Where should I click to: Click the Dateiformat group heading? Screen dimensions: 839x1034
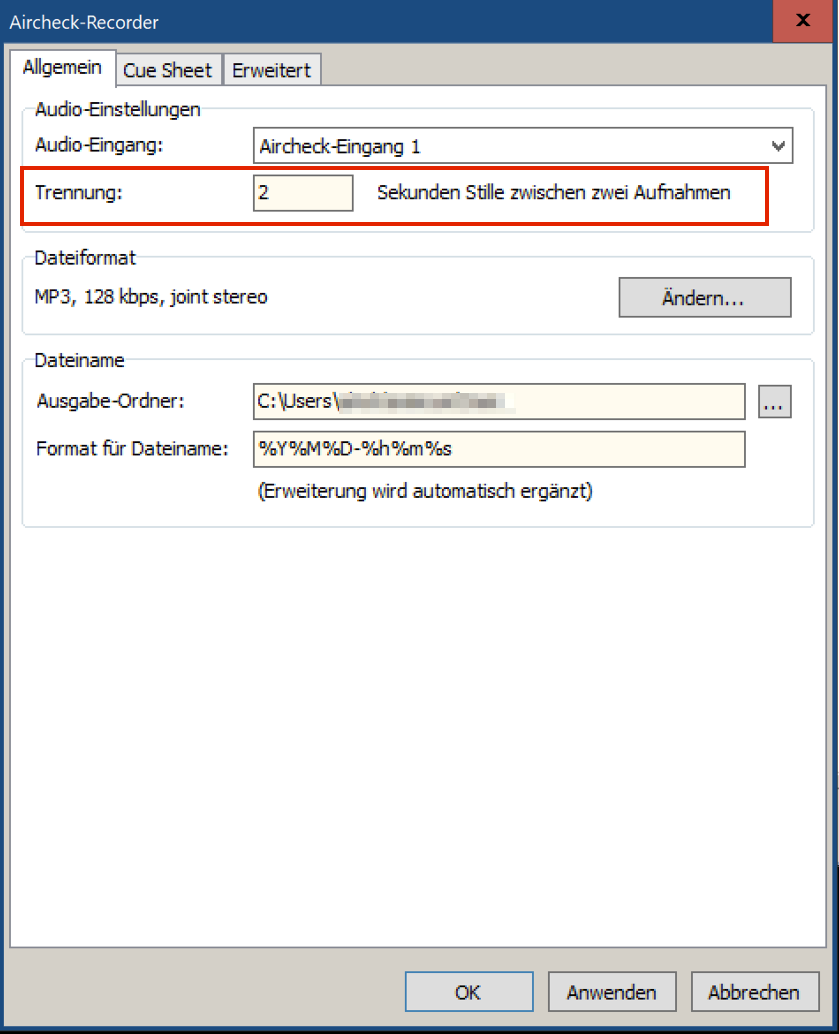click(x=85, y=258)
